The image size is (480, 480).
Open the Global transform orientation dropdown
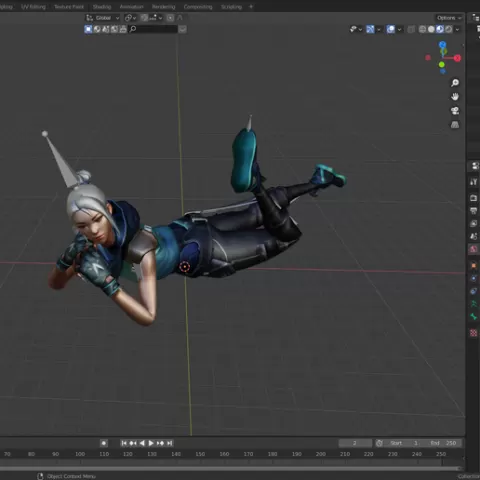pyautogui.click(x=102, y=18)
